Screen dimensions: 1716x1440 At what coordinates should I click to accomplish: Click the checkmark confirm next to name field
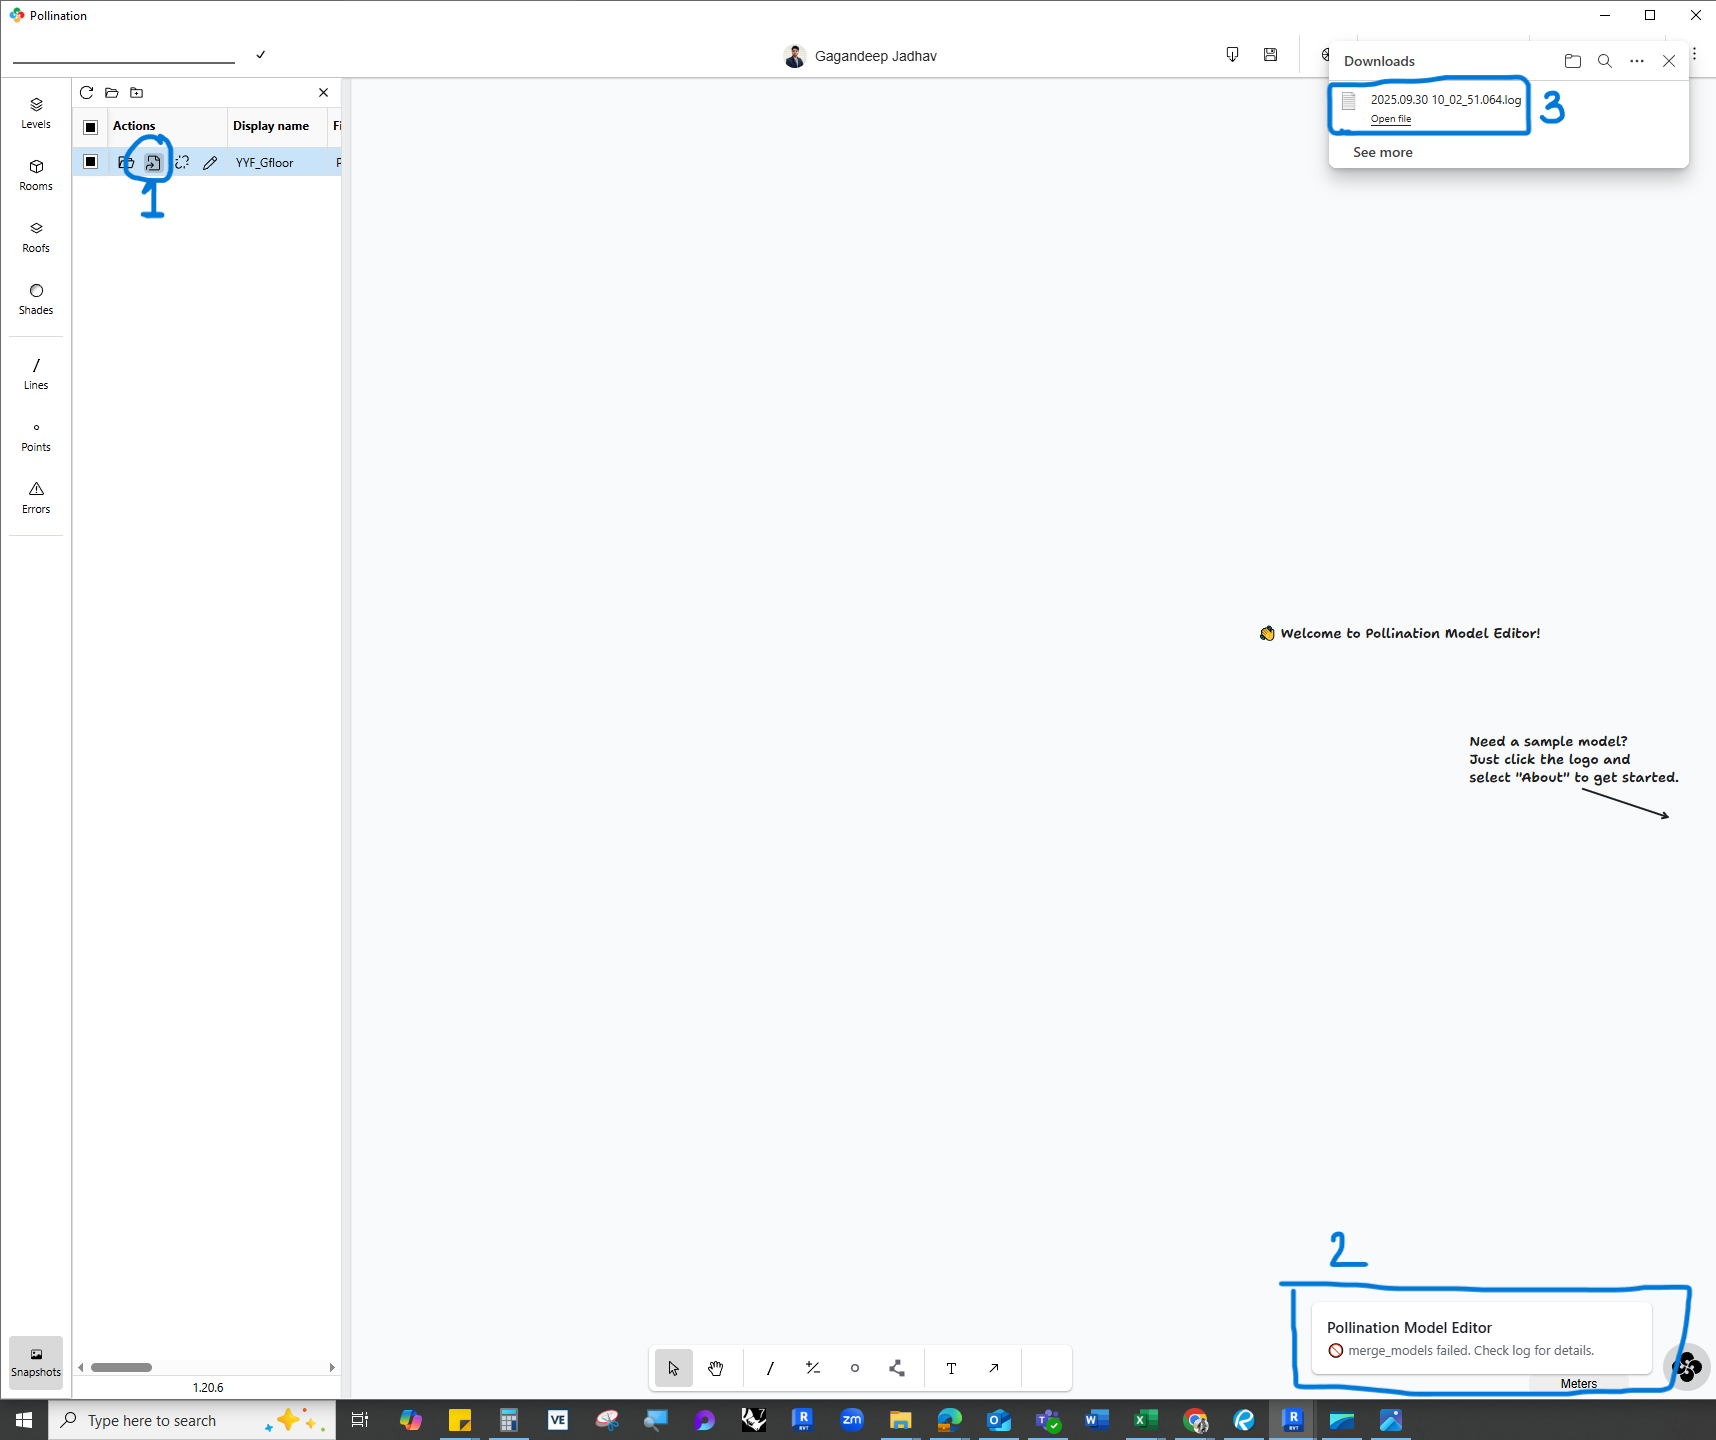[x=261, y=55]
